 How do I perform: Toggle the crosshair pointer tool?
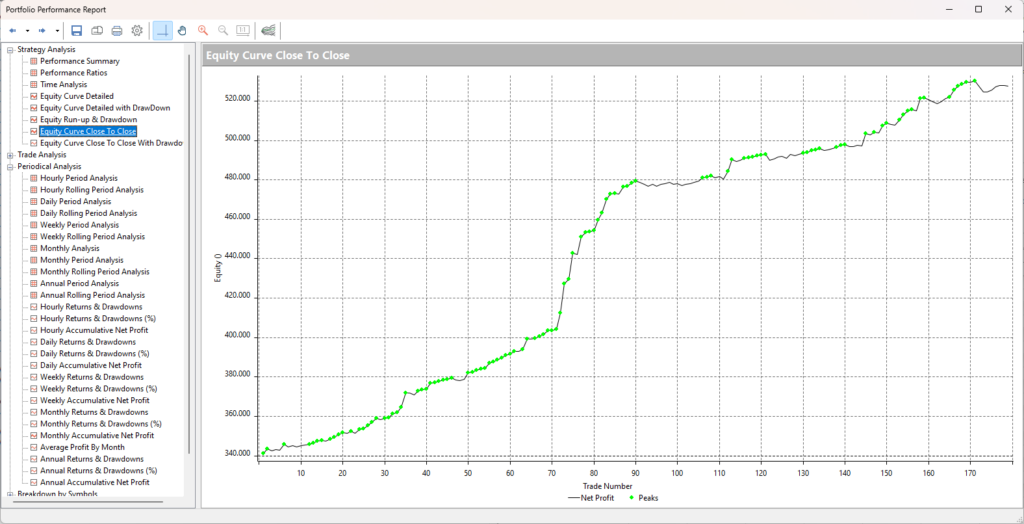(x=162, y=31)
